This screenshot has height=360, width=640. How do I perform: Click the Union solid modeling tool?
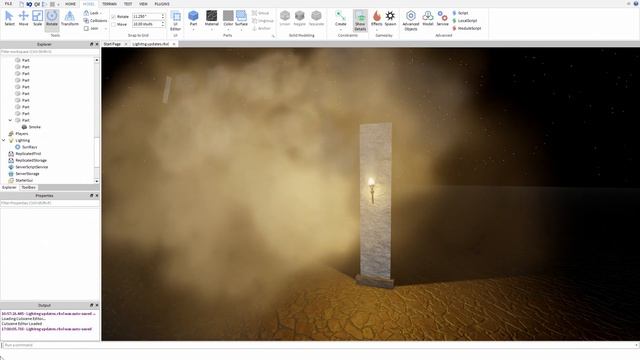[285, 18]
